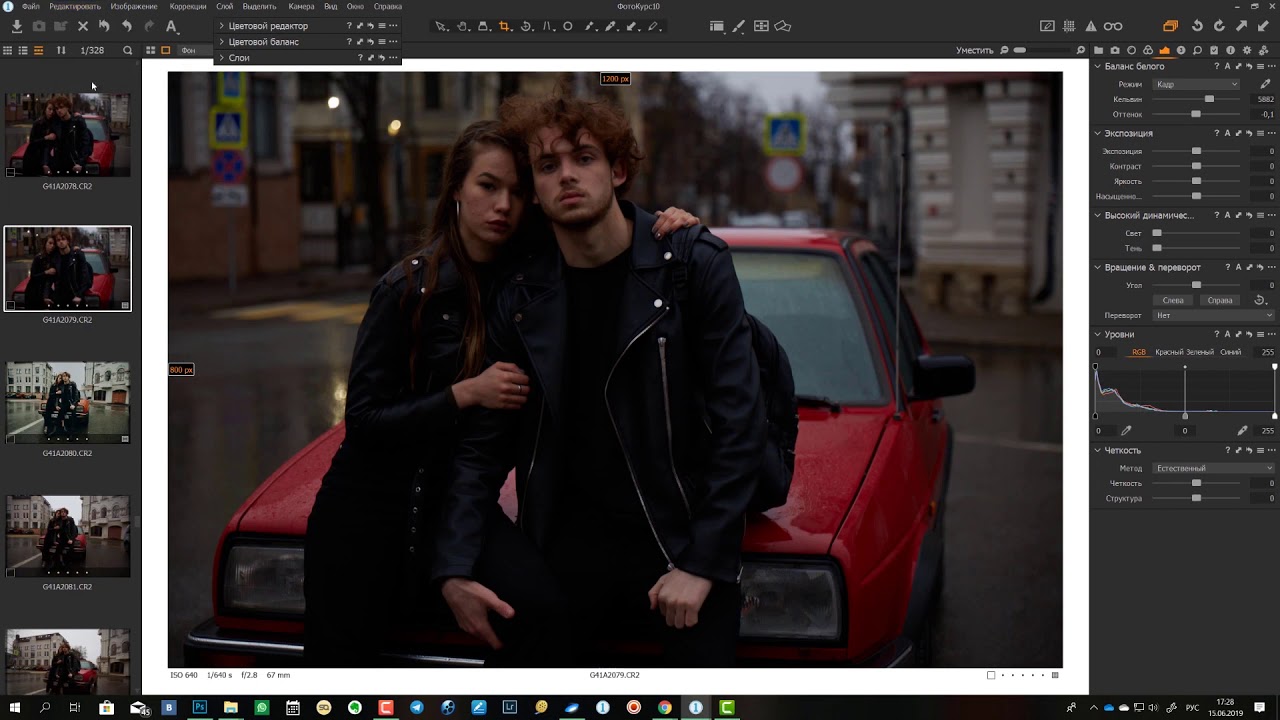Collapse the Уровни panel

click(1097, 334)
